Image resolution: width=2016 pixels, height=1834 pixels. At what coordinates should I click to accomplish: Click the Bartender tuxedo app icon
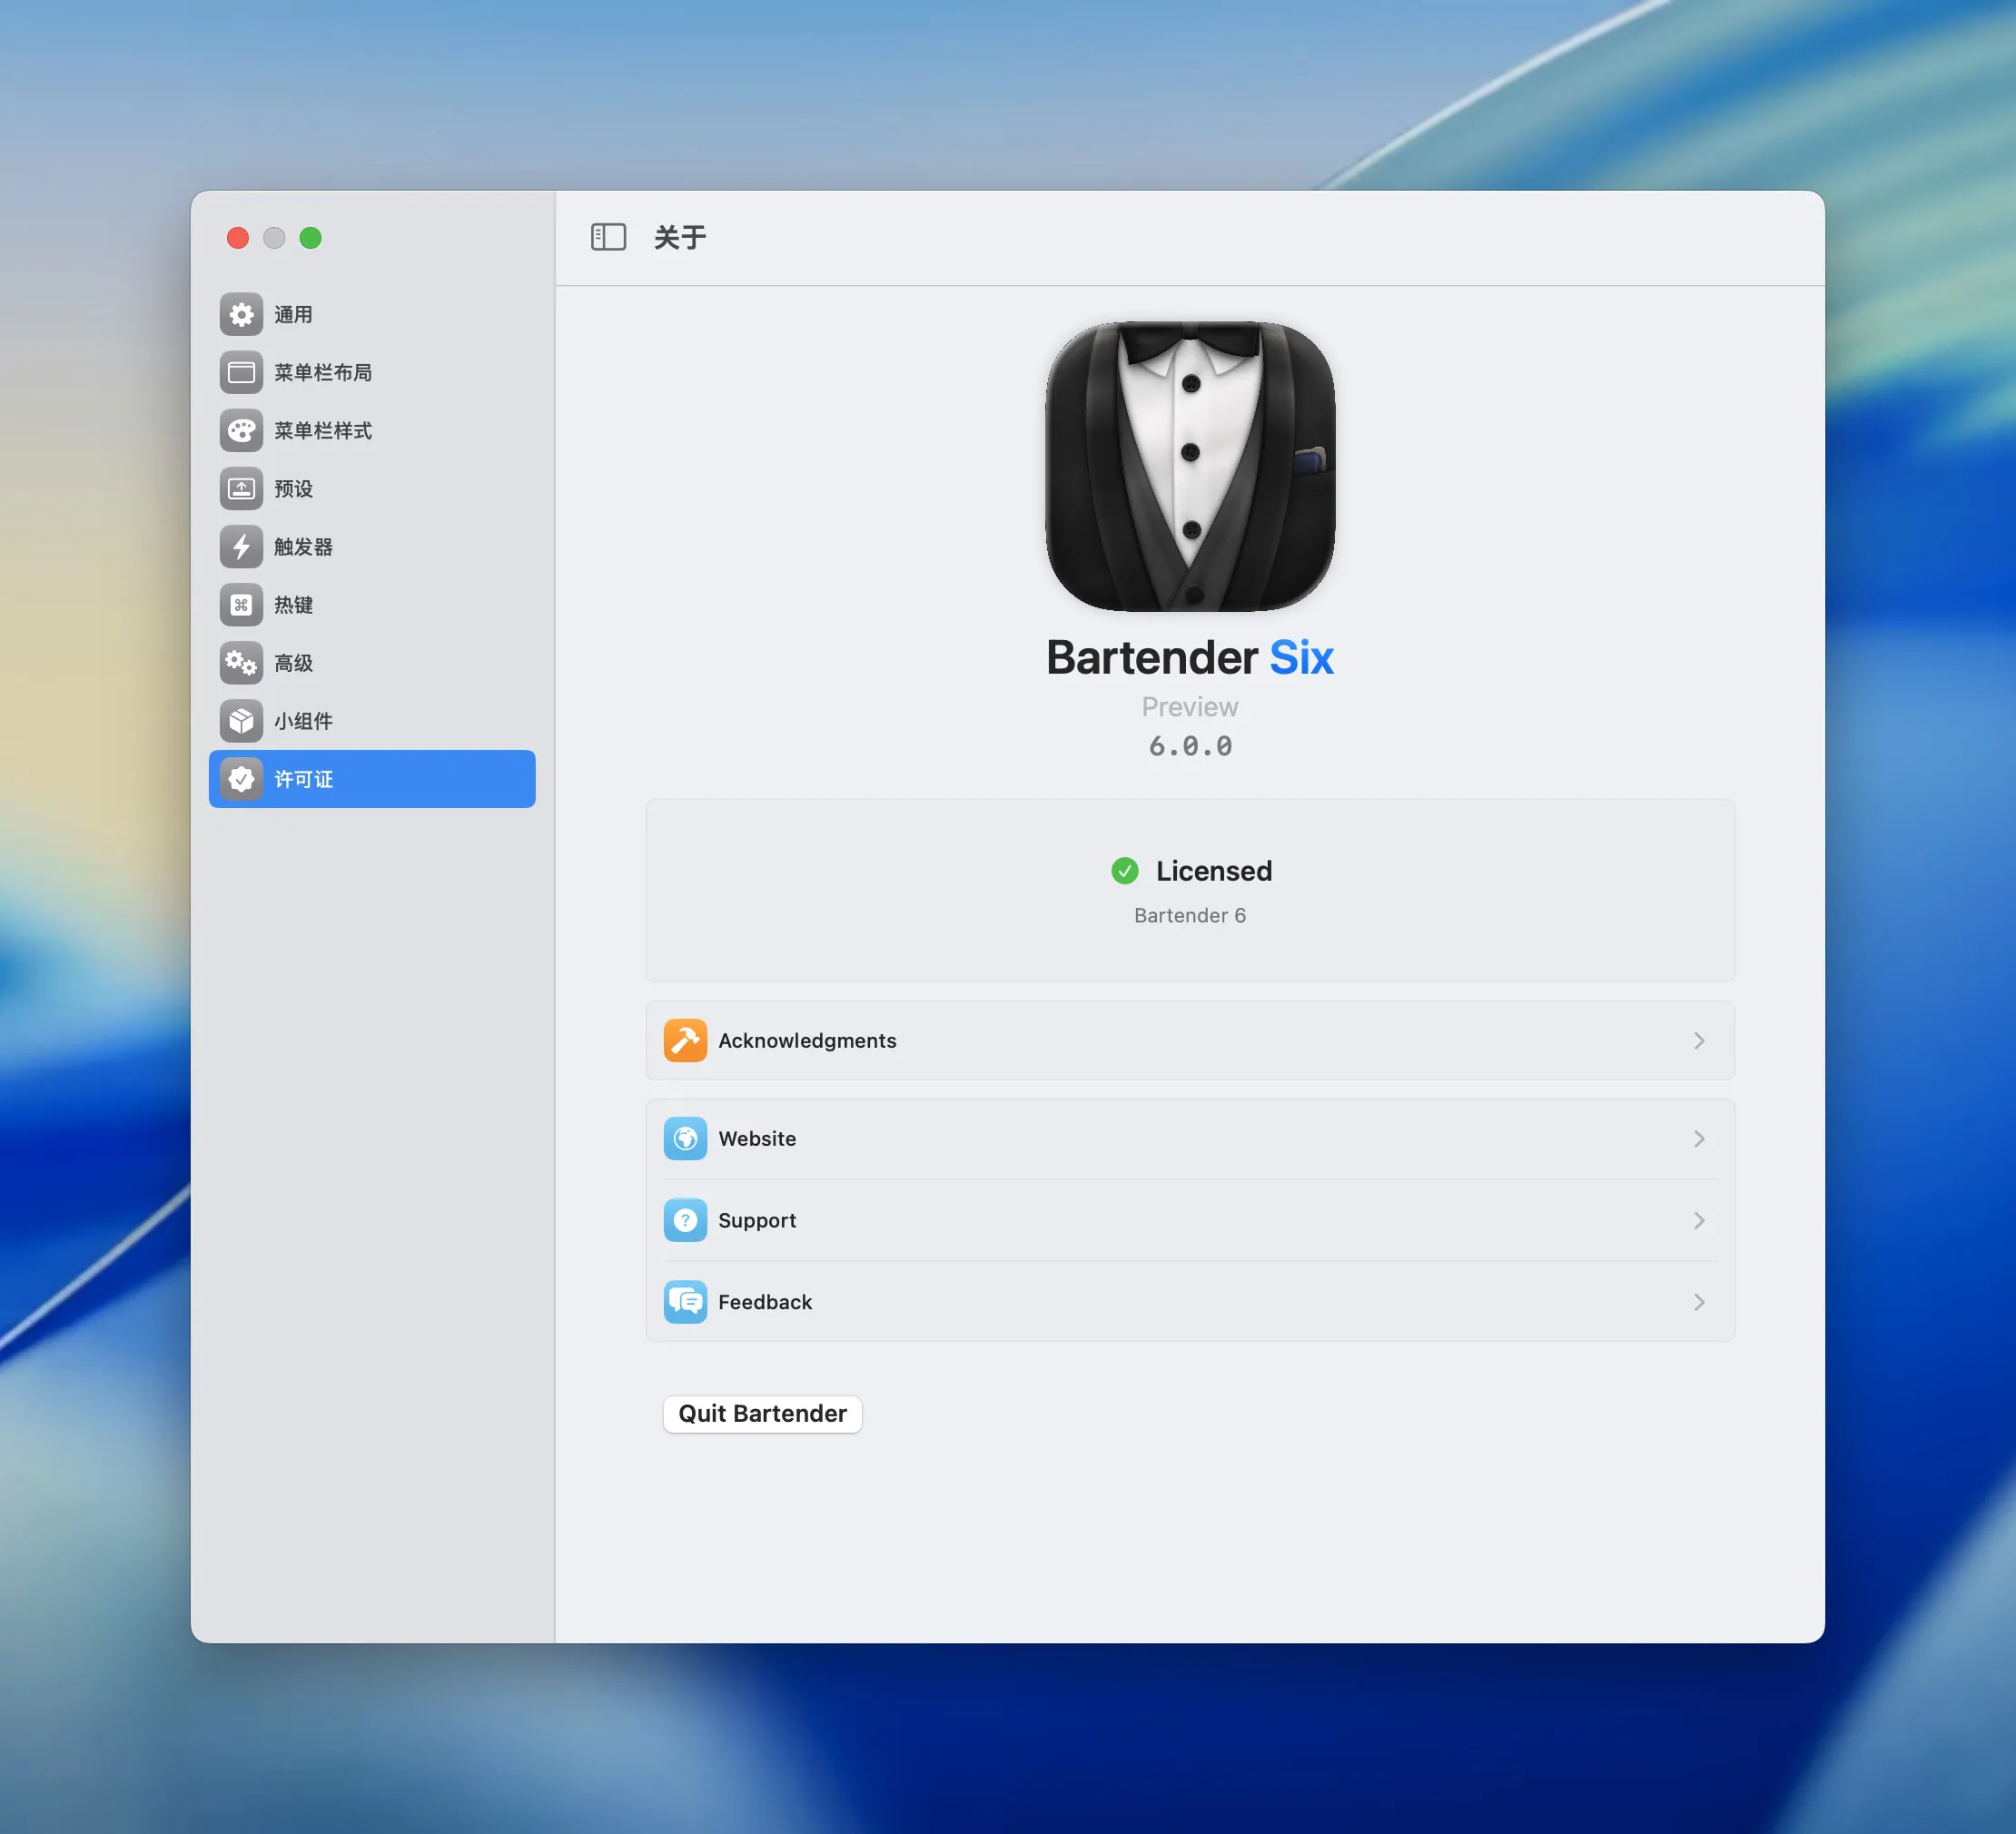click(1190, 466)
